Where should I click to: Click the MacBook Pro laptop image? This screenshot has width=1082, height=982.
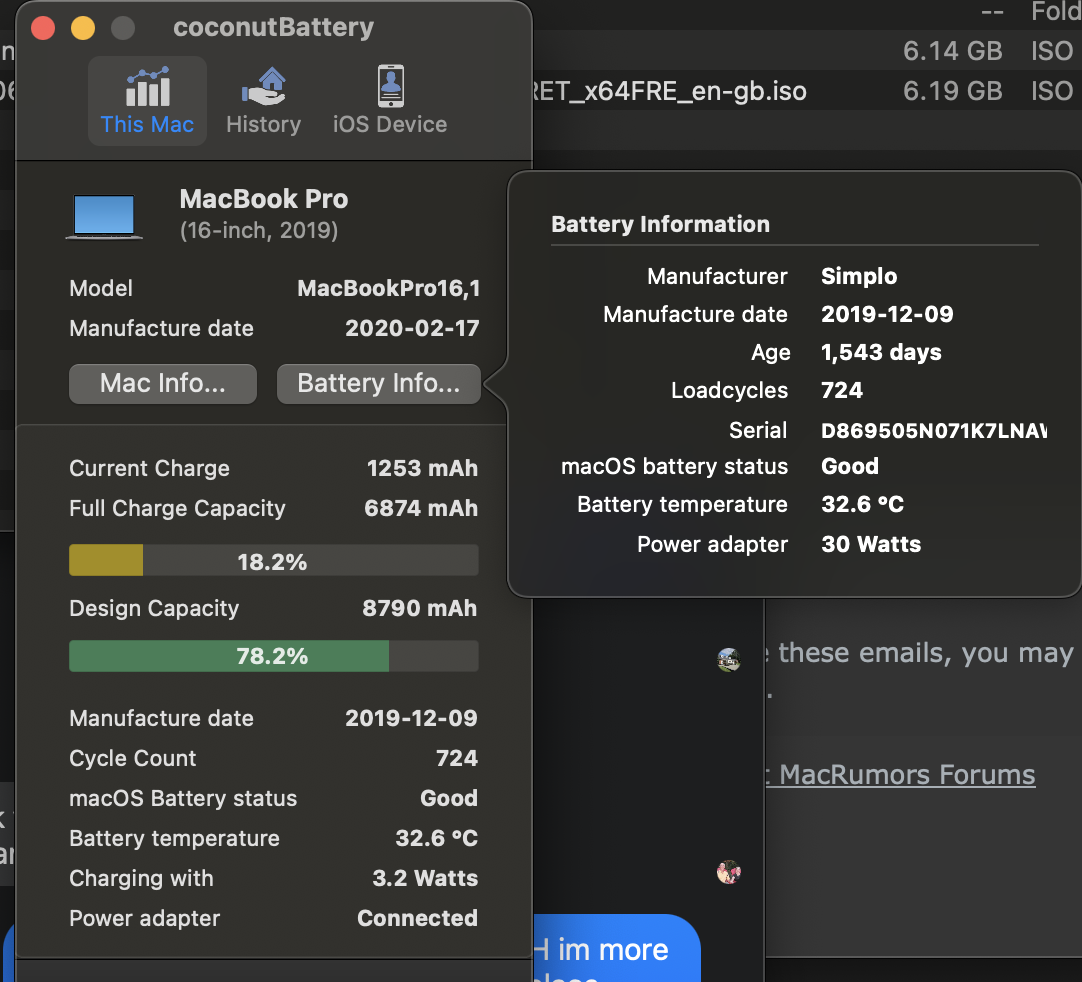tap(104, 216)
